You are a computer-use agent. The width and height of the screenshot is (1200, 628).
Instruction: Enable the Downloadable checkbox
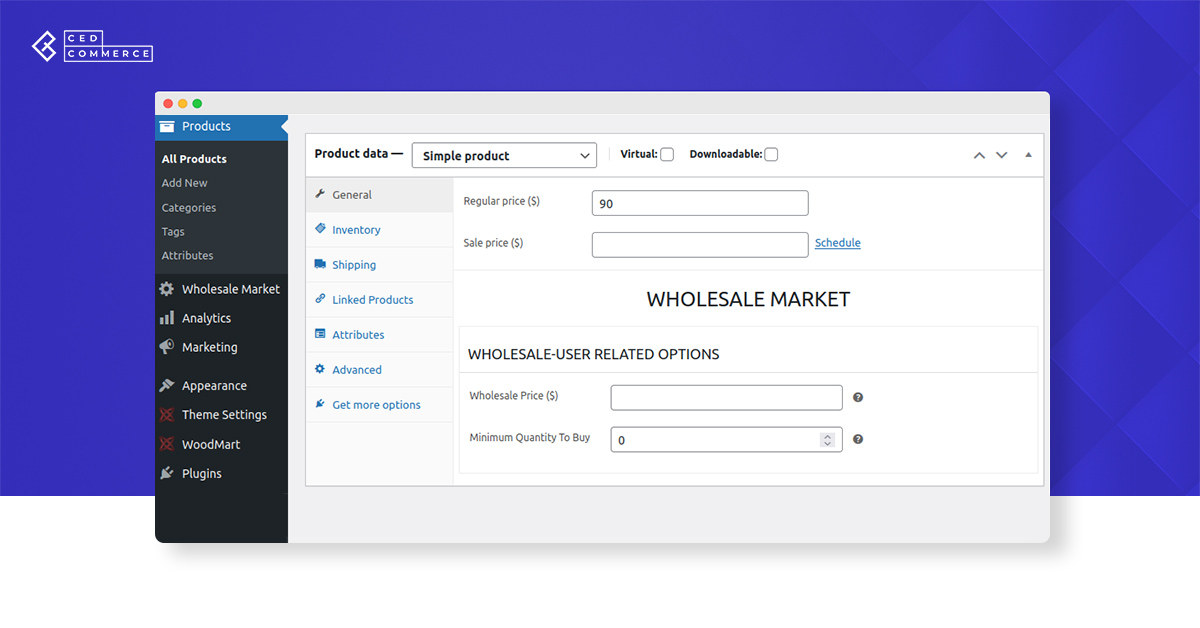click(771, 155)
